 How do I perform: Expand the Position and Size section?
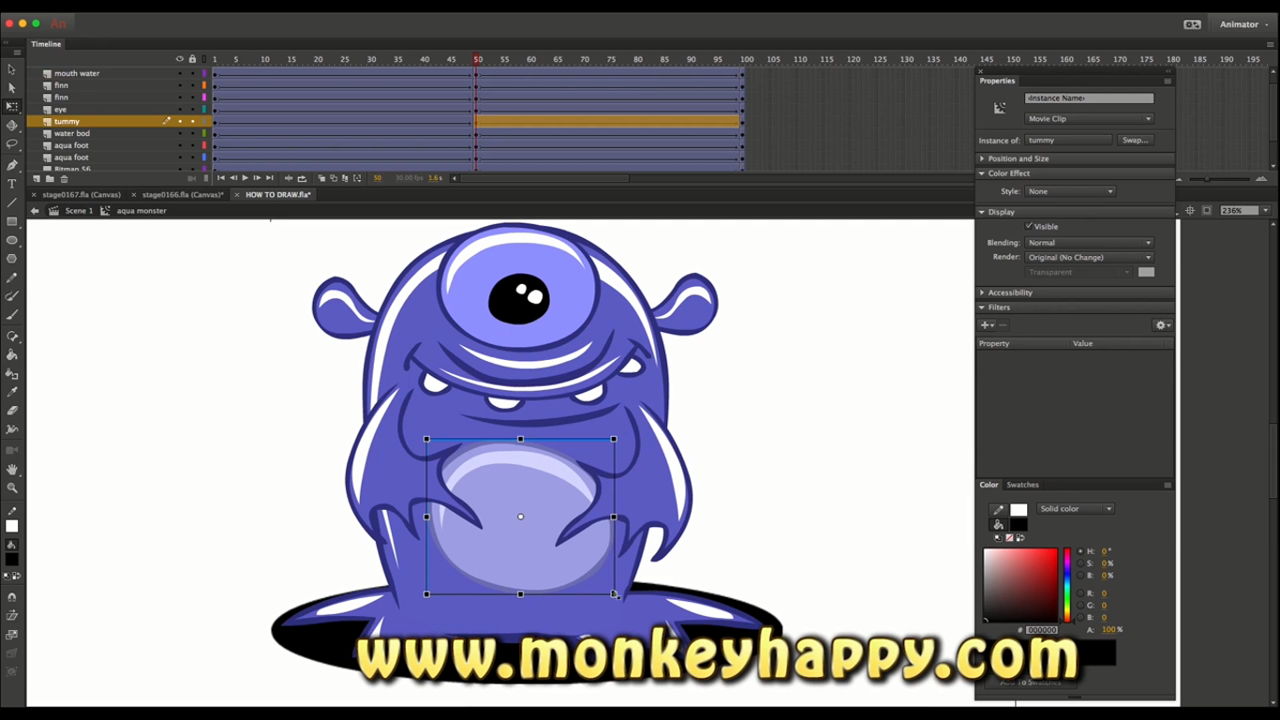click(x=982, y=158)
